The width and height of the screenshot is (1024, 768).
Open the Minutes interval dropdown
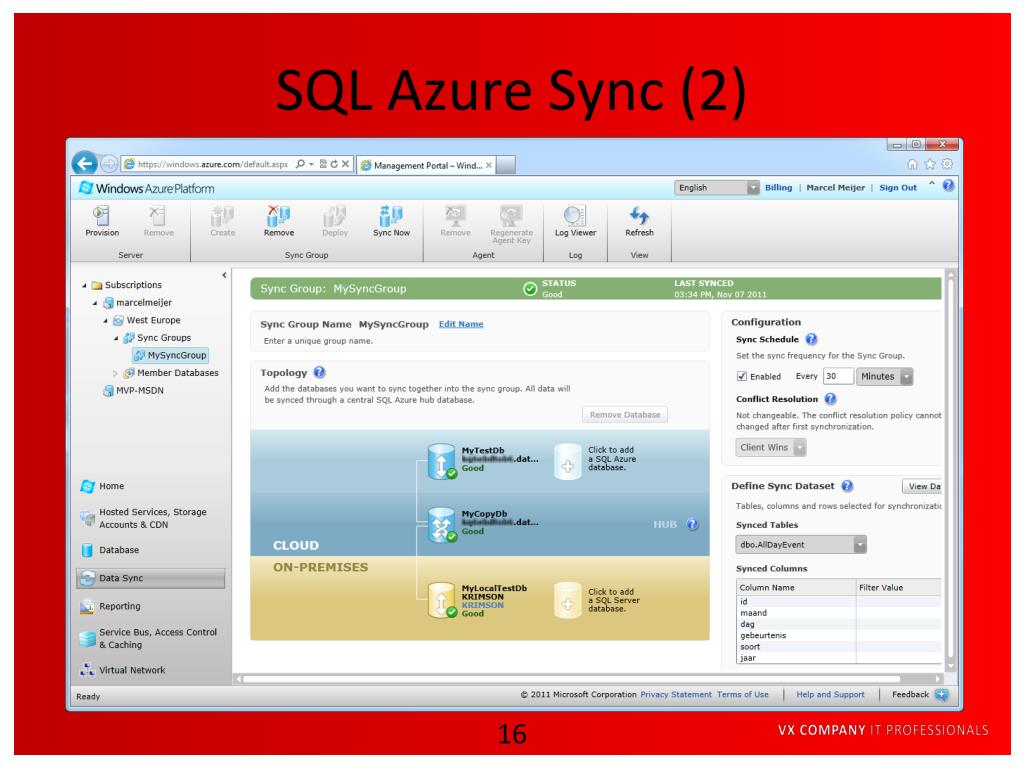pos(884,377)
